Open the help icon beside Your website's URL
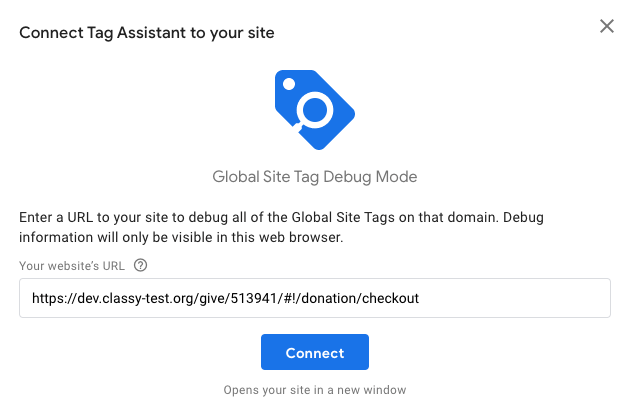 coord(140,265)
